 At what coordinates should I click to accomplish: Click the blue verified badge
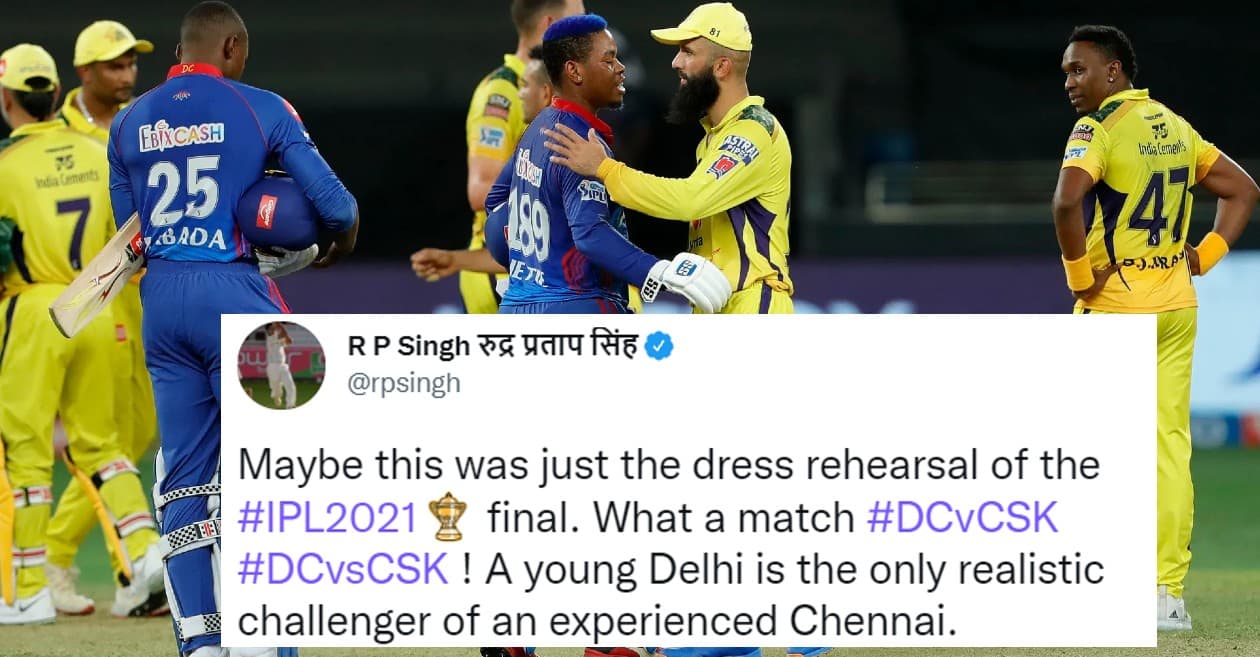[x=658, y=347]
